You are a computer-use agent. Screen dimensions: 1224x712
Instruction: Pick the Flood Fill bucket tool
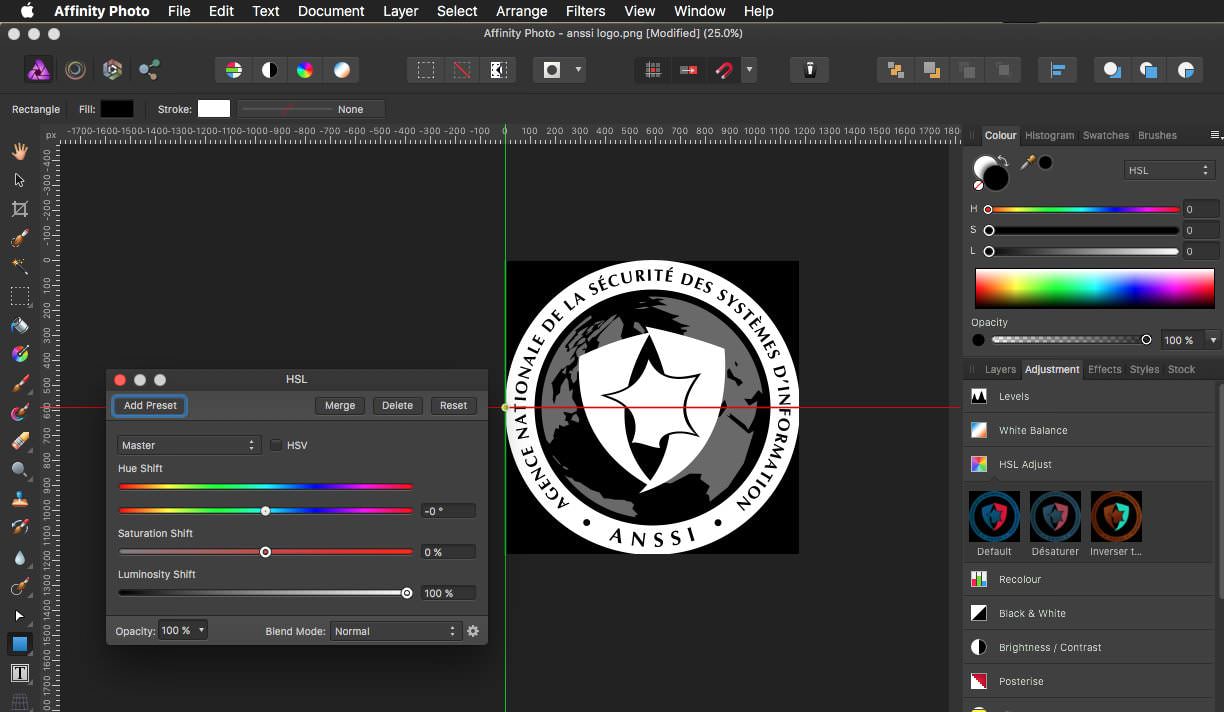(19, 325)
